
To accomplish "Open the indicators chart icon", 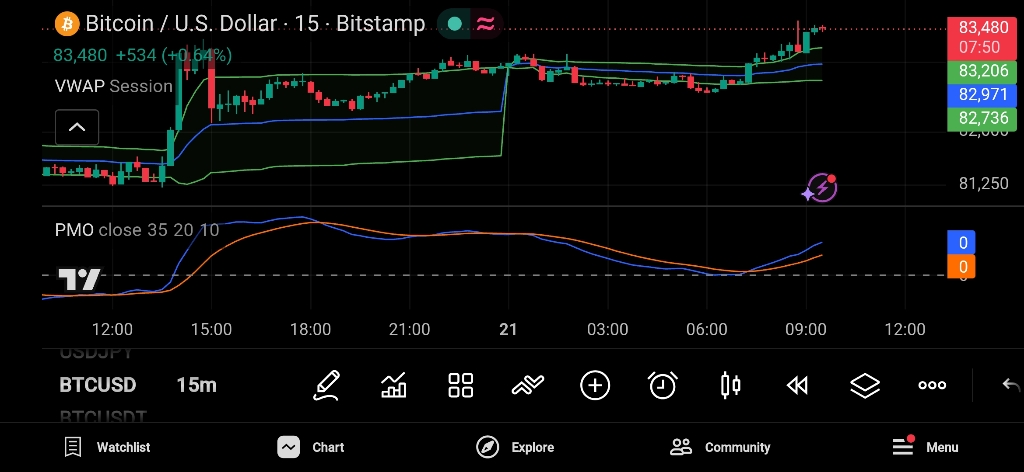I will tap(394, 385).
